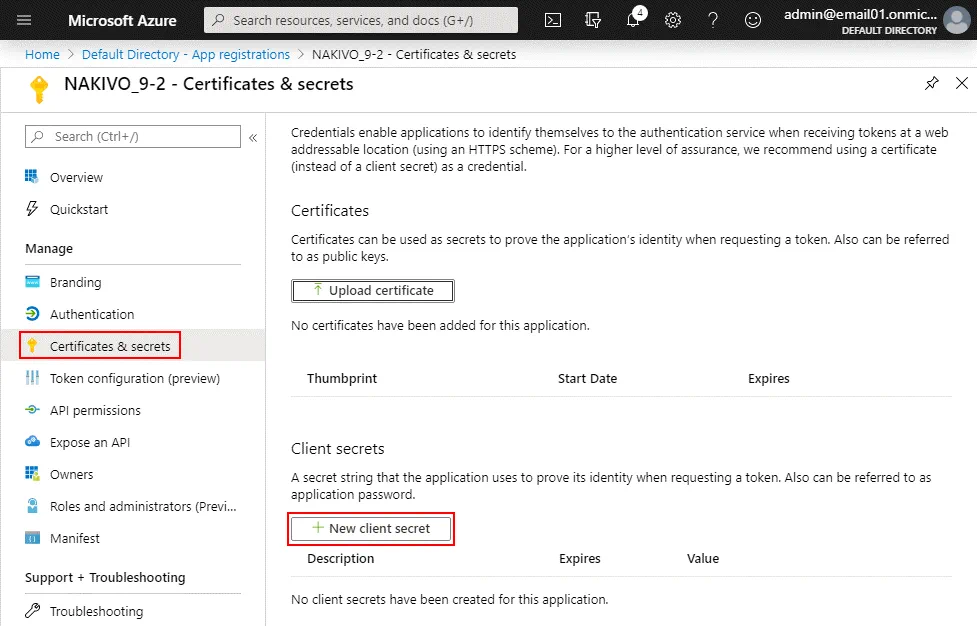Open Azure notifications bell
This screenshot has height=626, width=977.
click(633, 19)
